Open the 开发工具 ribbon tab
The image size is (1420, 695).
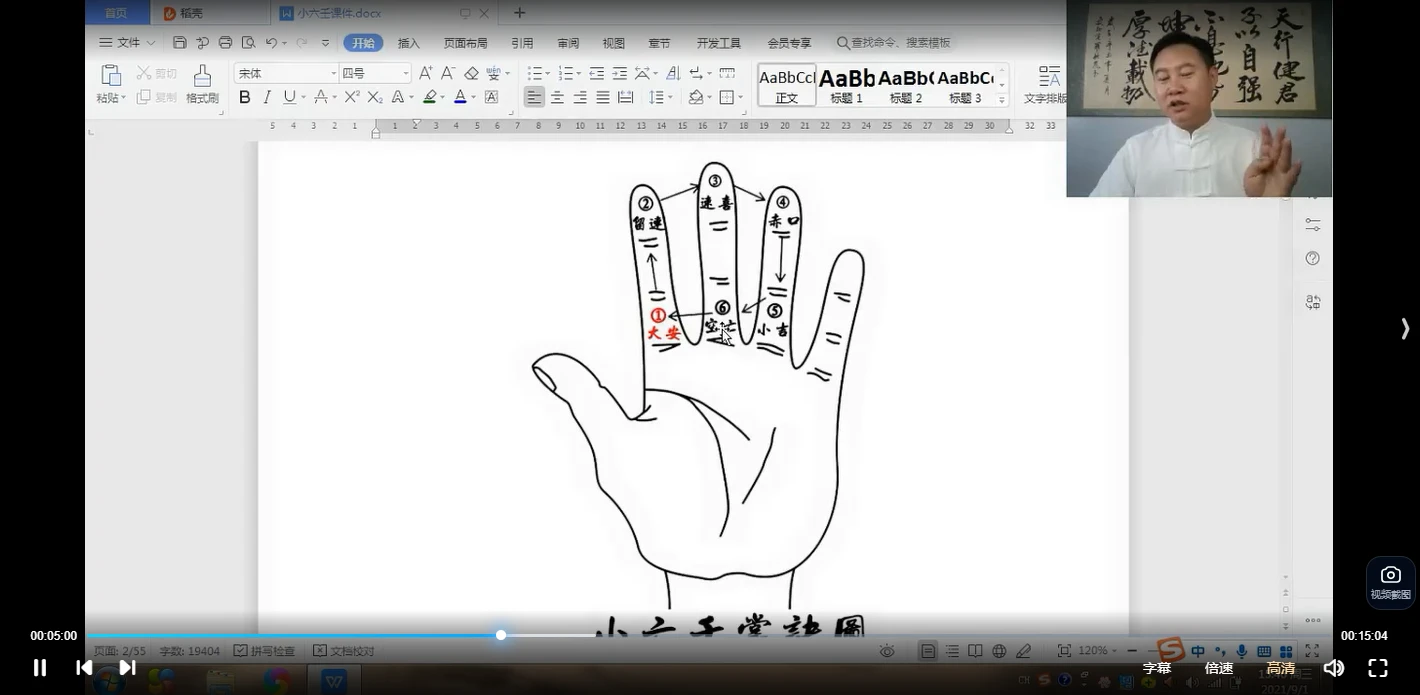pos(719,43)
